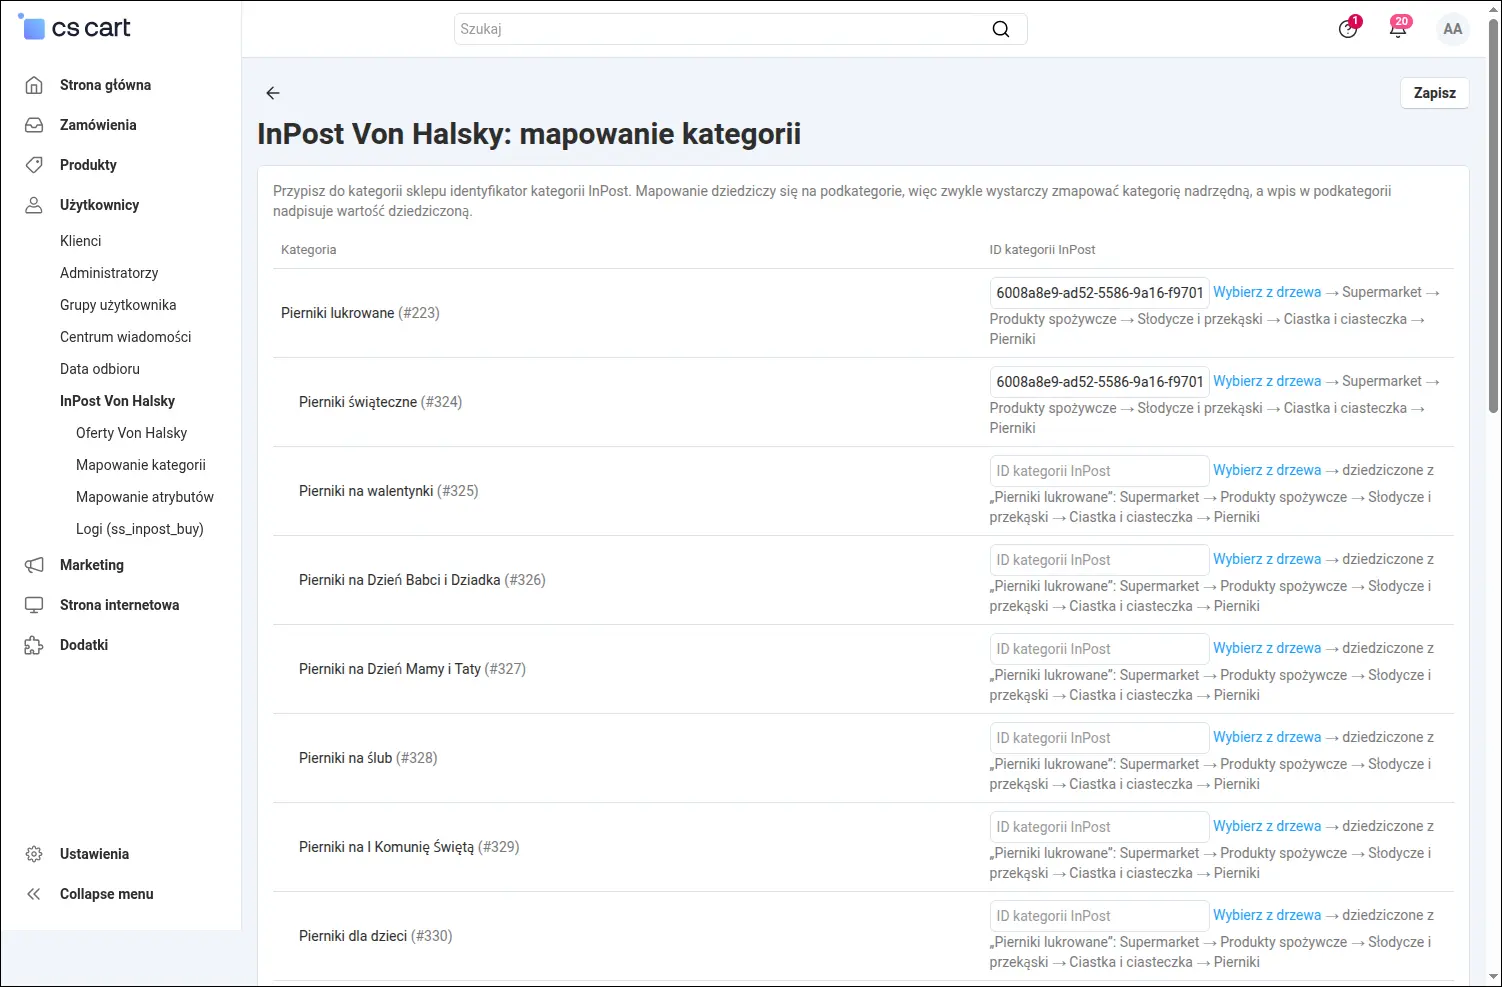Viewport: 1502px width, 987px height.
Task: Click Wybierz z drzewa for Pierniki lukrowane
Action: pos(1267,292)
